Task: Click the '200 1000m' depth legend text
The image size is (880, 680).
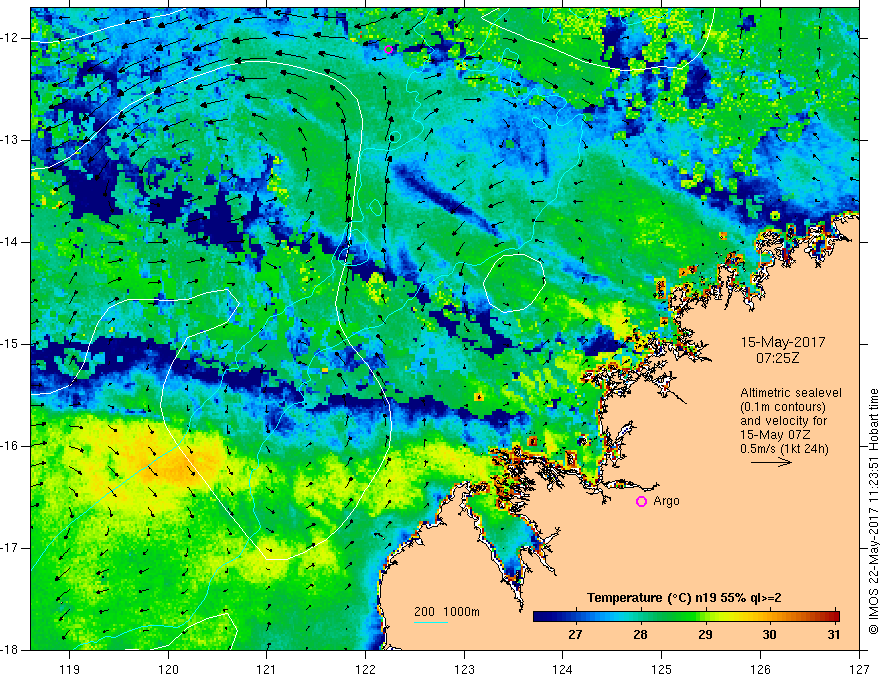Action: tap(447, 612)
